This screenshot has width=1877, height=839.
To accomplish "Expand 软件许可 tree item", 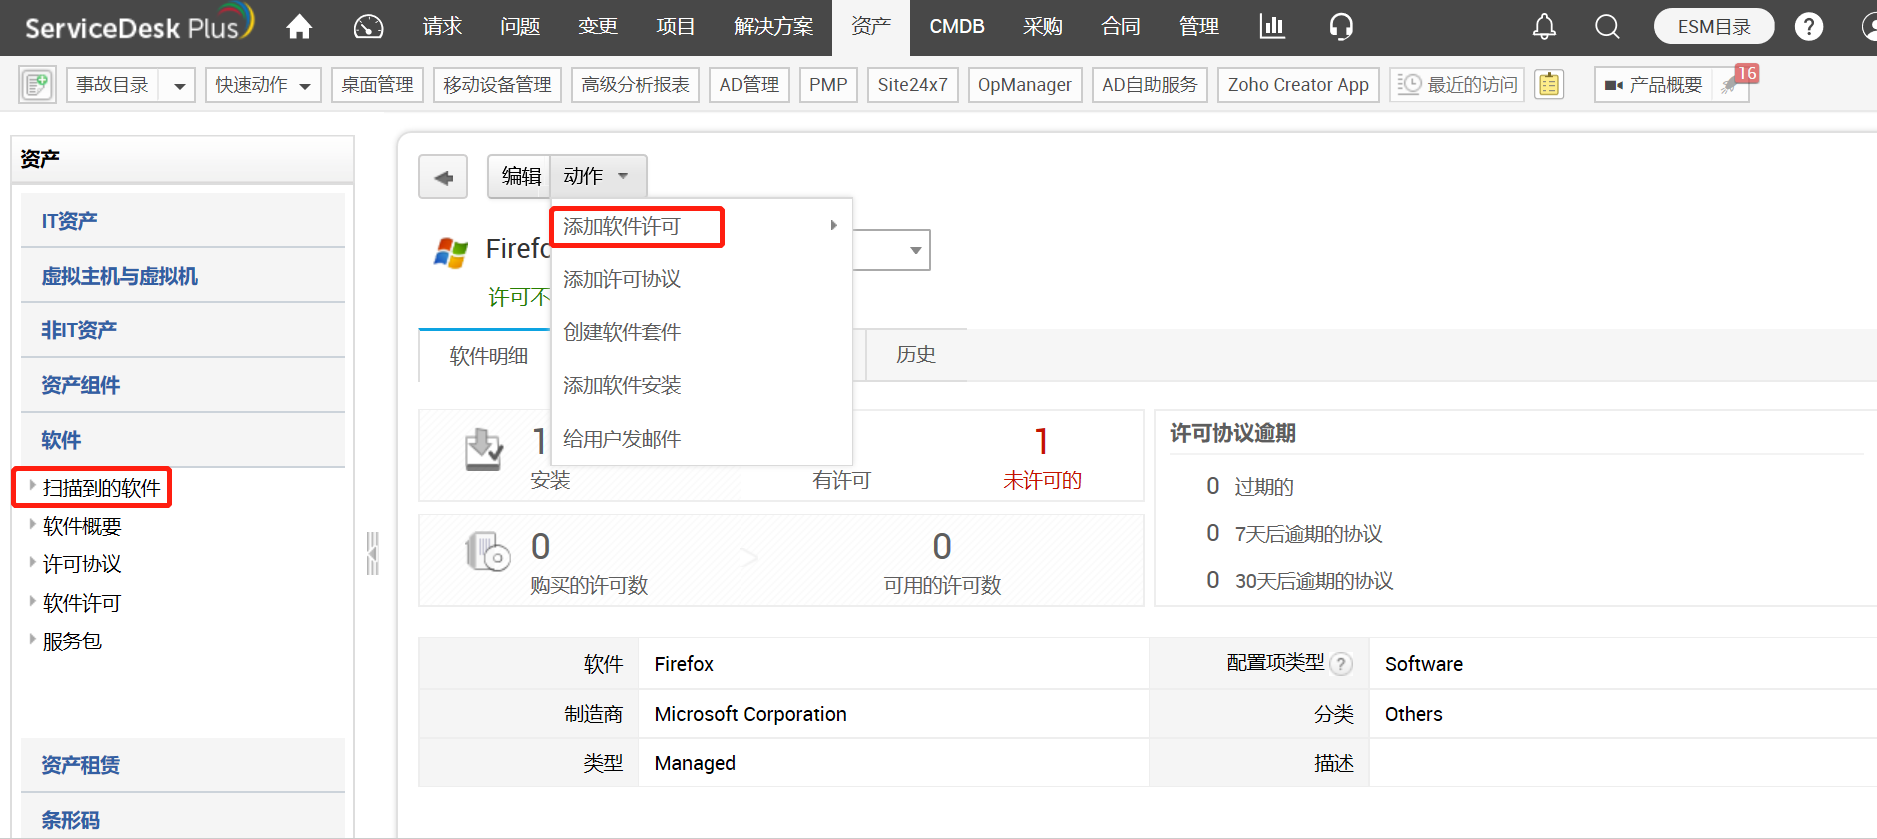I will (x=32, y=601).
